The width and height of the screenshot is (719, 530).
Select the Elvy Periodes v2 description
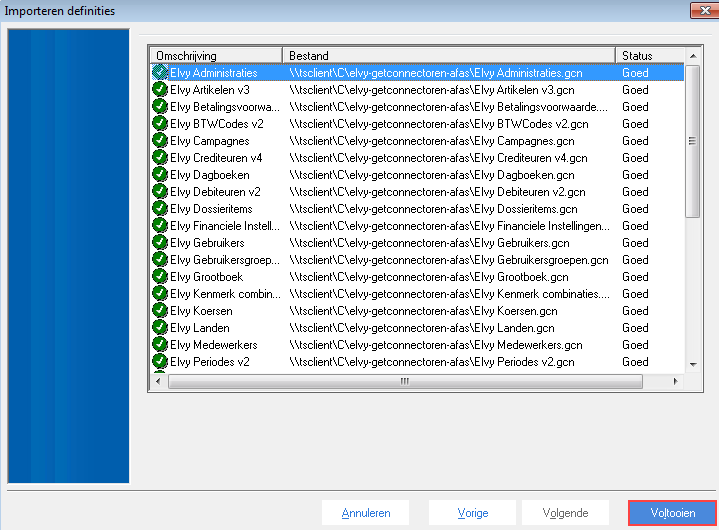point(210,362)
